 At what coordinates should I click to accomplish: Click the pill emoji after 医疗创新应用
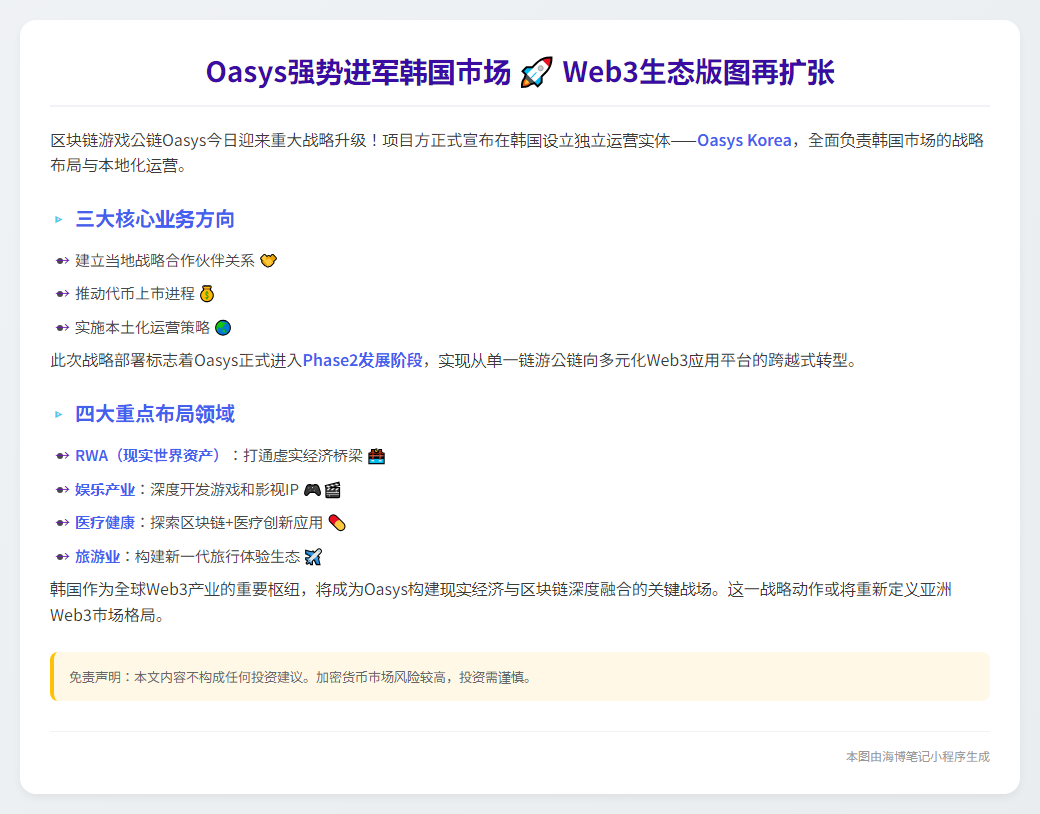(x=337, y=523)
